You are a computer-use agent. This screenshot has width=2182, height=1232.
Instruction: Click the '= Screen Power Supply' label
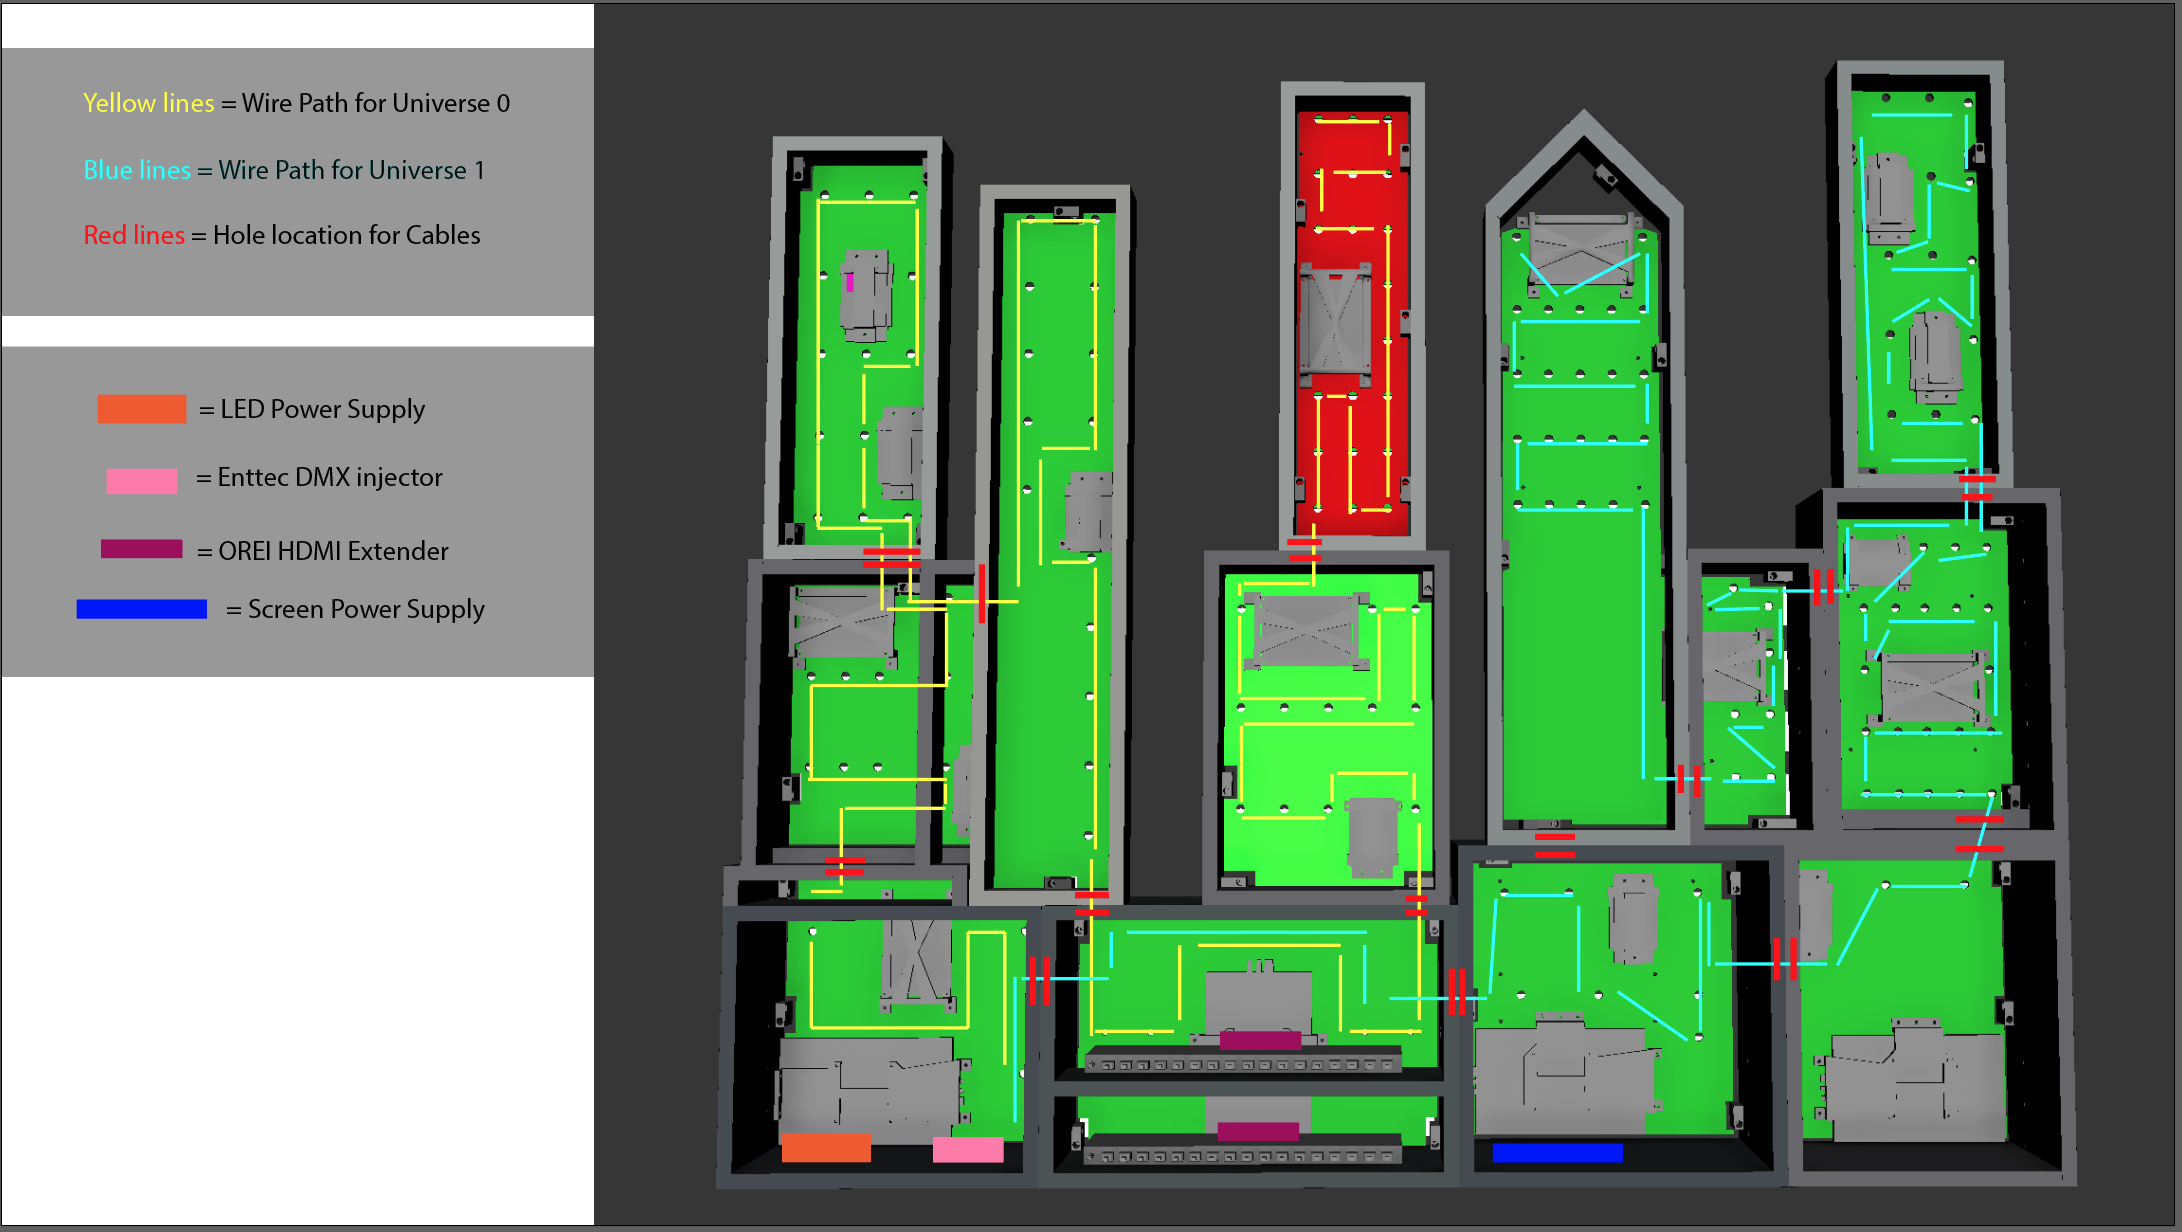pyautogui.click(x=355, y=609)
